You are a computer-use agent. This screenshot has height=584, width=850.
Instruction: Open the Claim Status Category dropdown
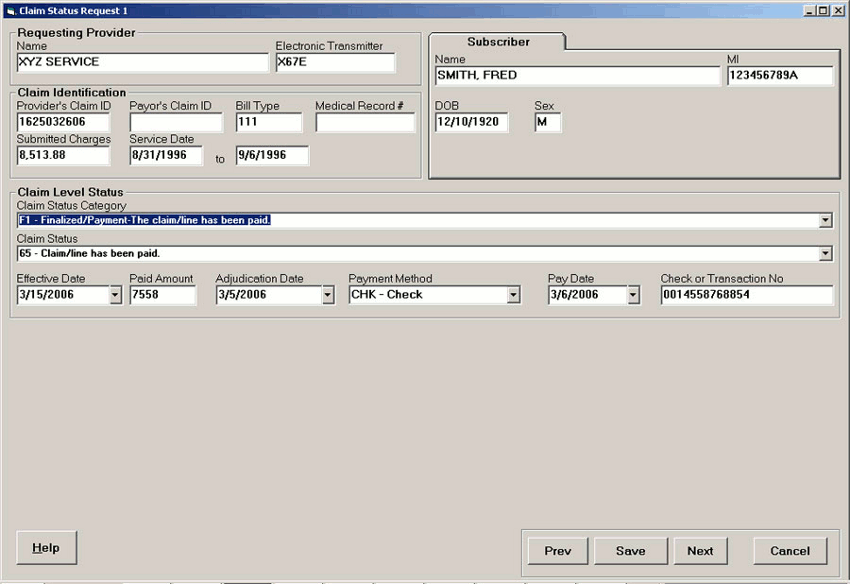click(x=824, y=219)
